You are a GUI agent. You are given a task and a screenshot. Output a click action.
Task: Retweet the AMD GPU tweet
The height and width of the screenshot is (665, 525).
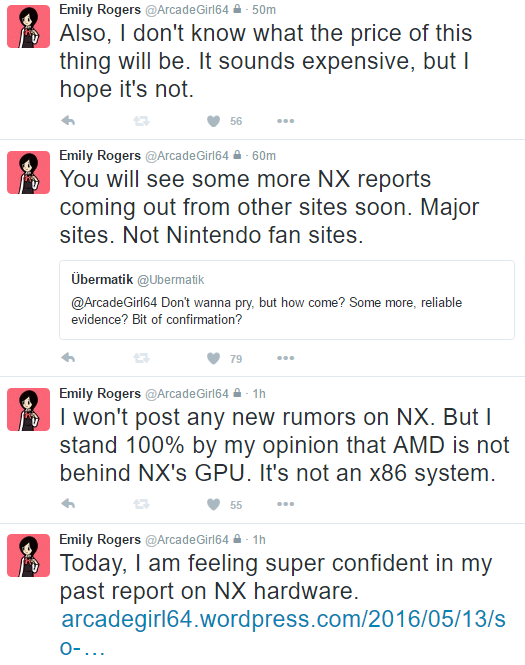[141, 504]
